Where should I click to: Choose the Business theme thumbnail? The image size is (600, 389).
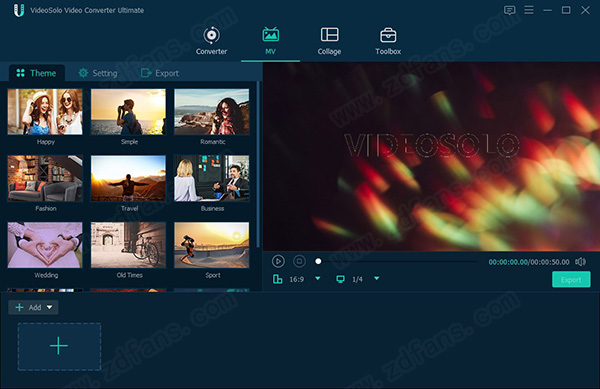coord(212,178)
